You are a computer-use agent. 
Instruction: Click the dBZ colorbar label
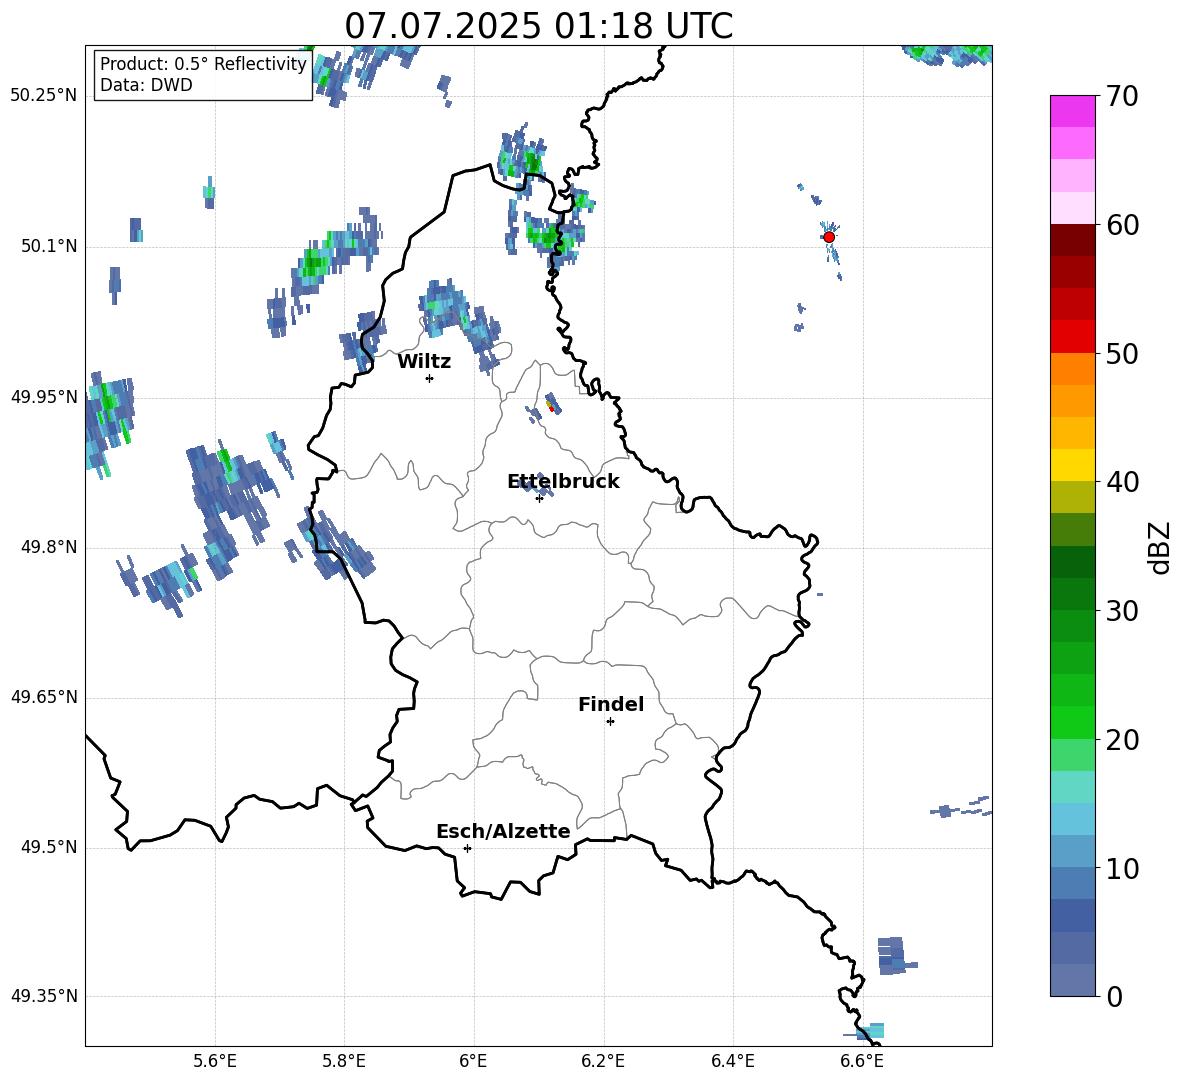[1158, 547]
